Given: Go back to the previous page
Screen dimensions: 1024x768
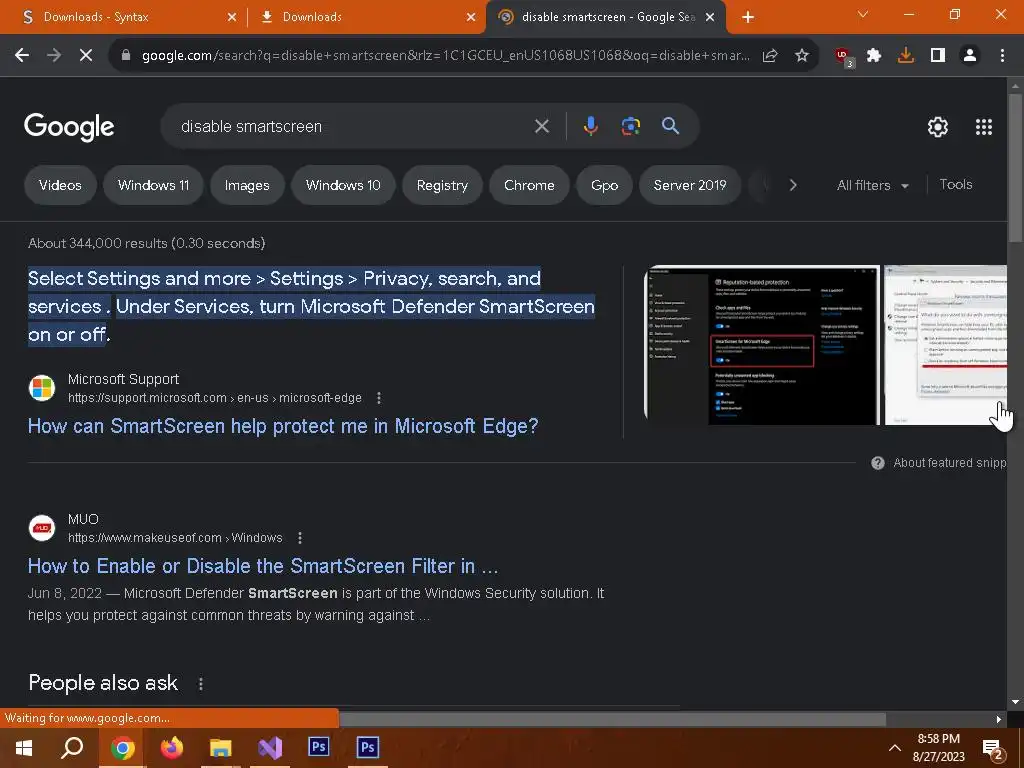Looking at the screenshot, I should coord(22,56).
